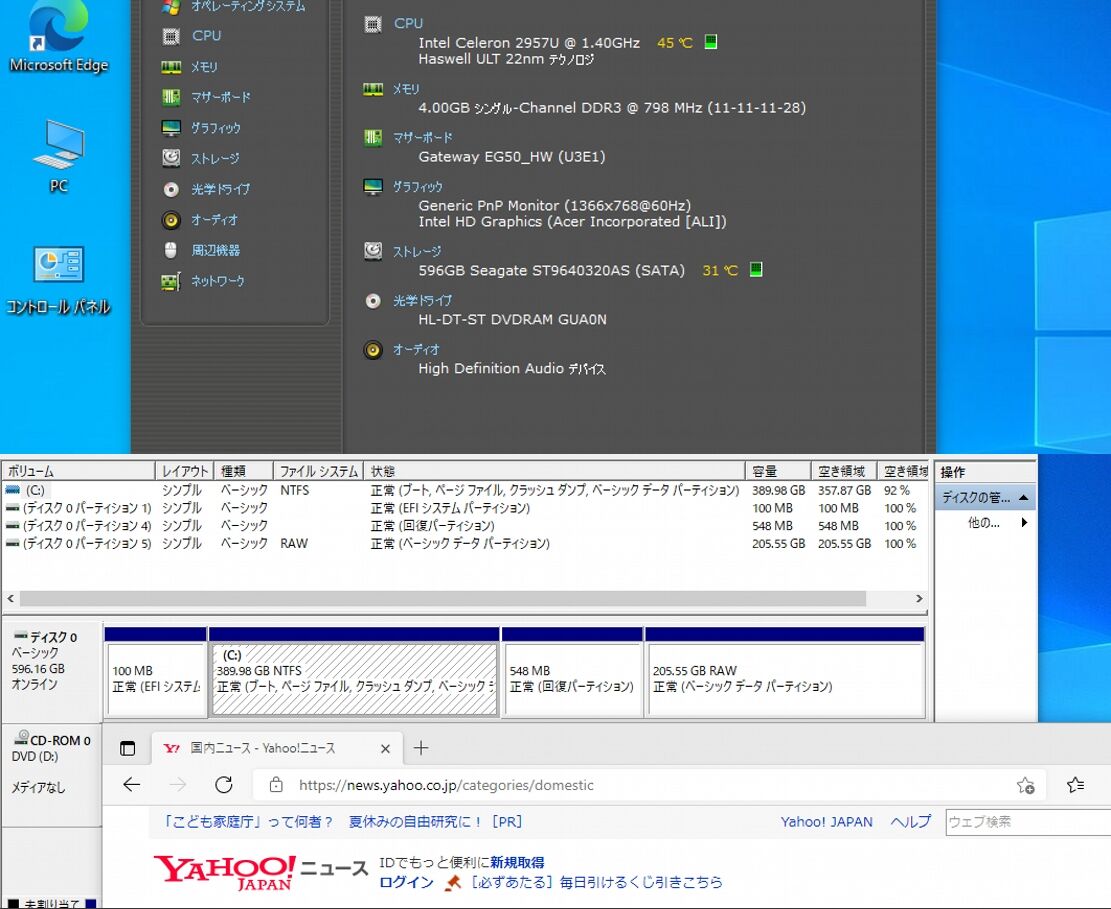This screenshot has height=909, width=1111.
Task: Open the ストレージ heading in summary pane
Action: pos(417,252)
